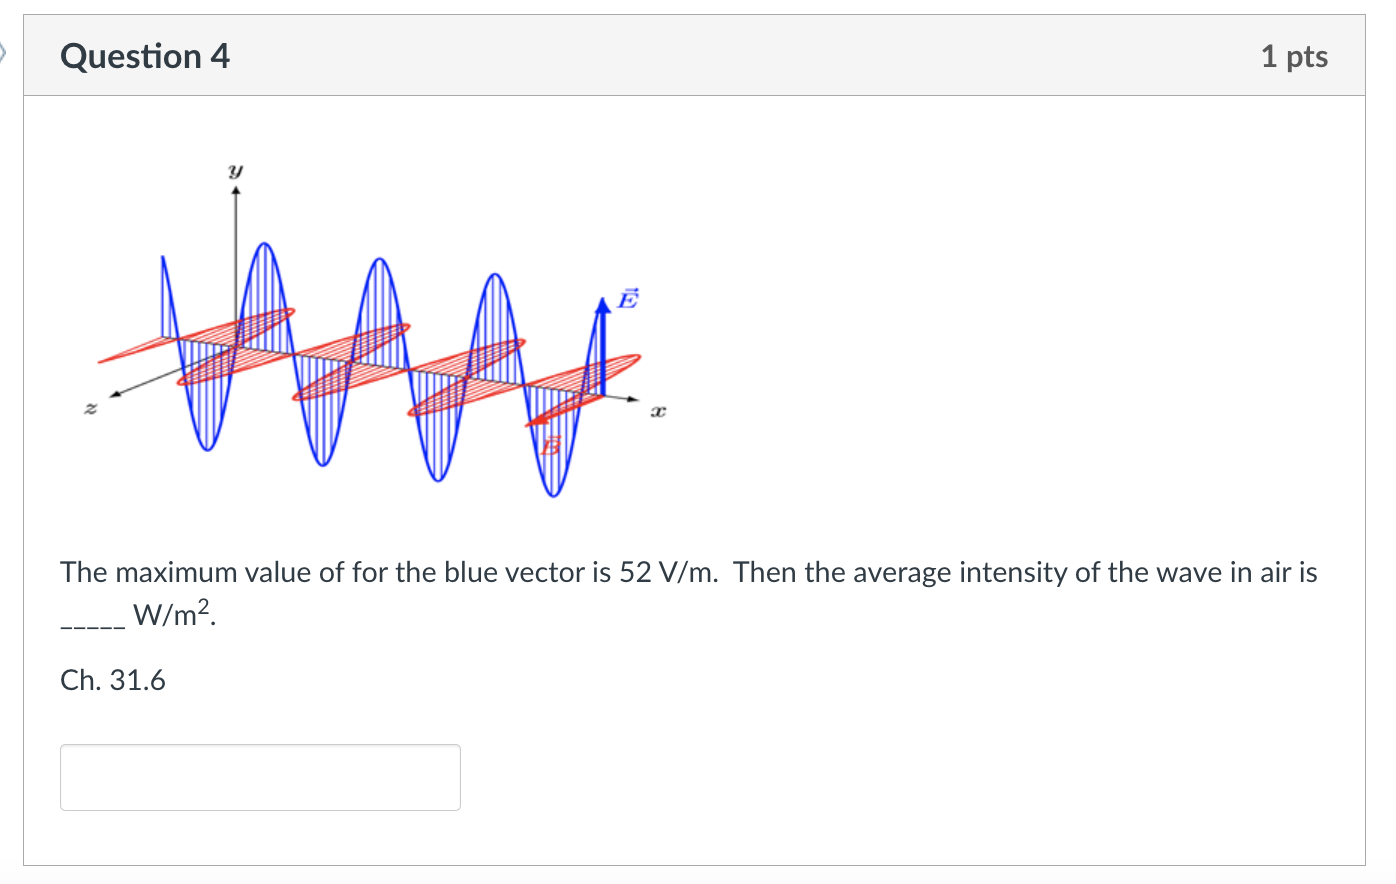1396x884 pixels.
Task: Click the Ch. 31.6 reference text
Action: pos(113,680)
